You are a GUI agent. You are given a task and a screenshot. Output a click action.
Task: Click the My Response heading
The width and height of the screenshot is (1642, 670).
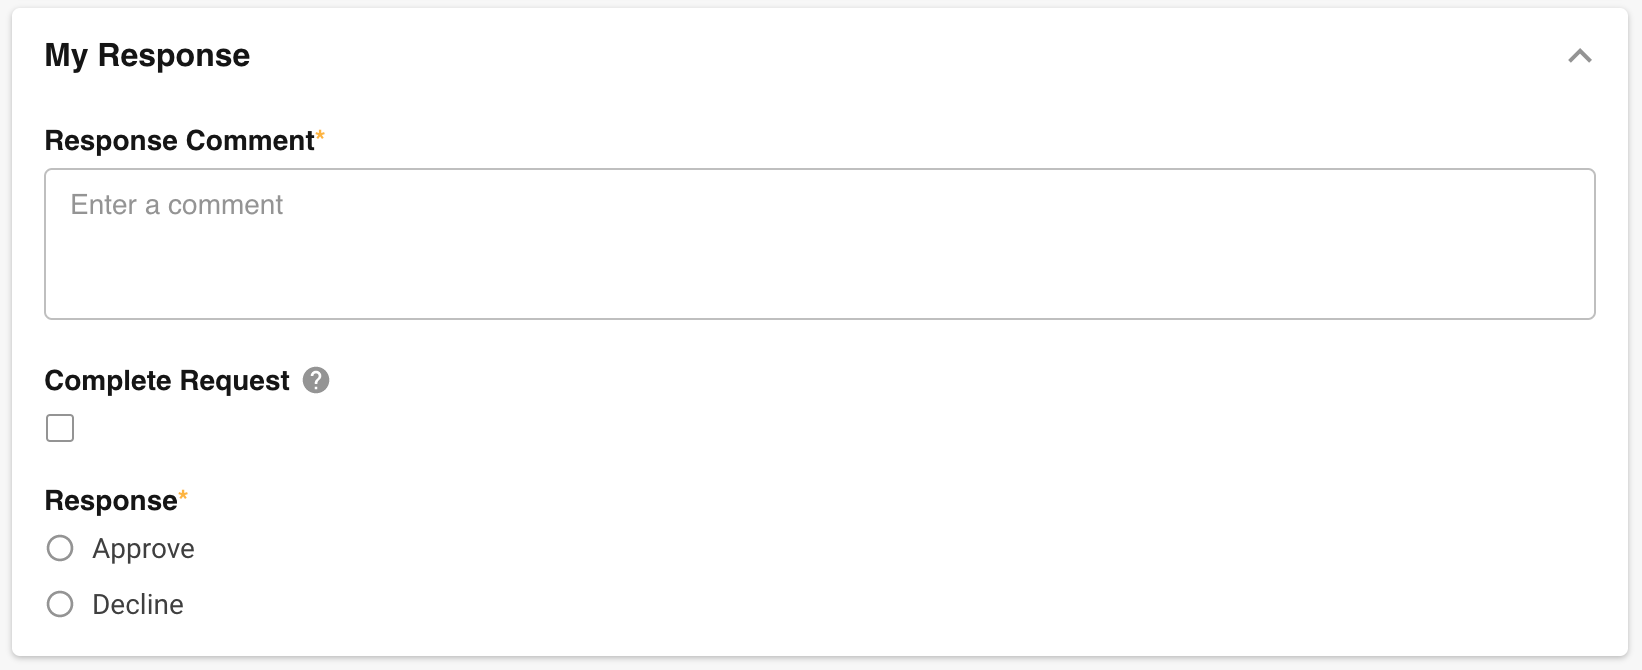pyautogui.click(x=147, y=56)
